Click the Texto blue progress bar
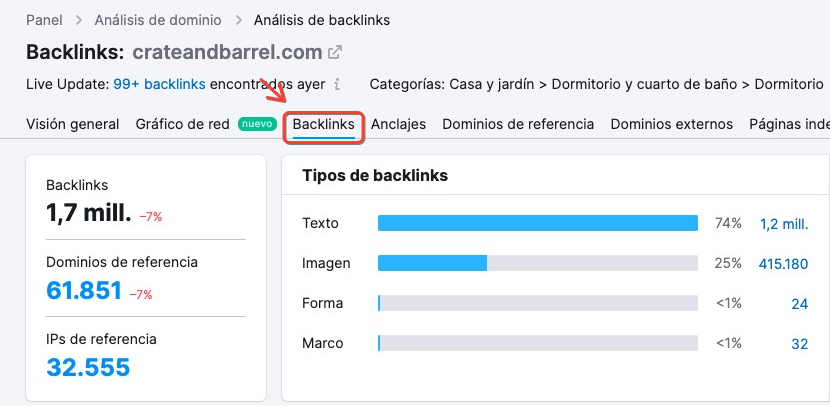This screenshot has height=406, width=830. (538, 223)
